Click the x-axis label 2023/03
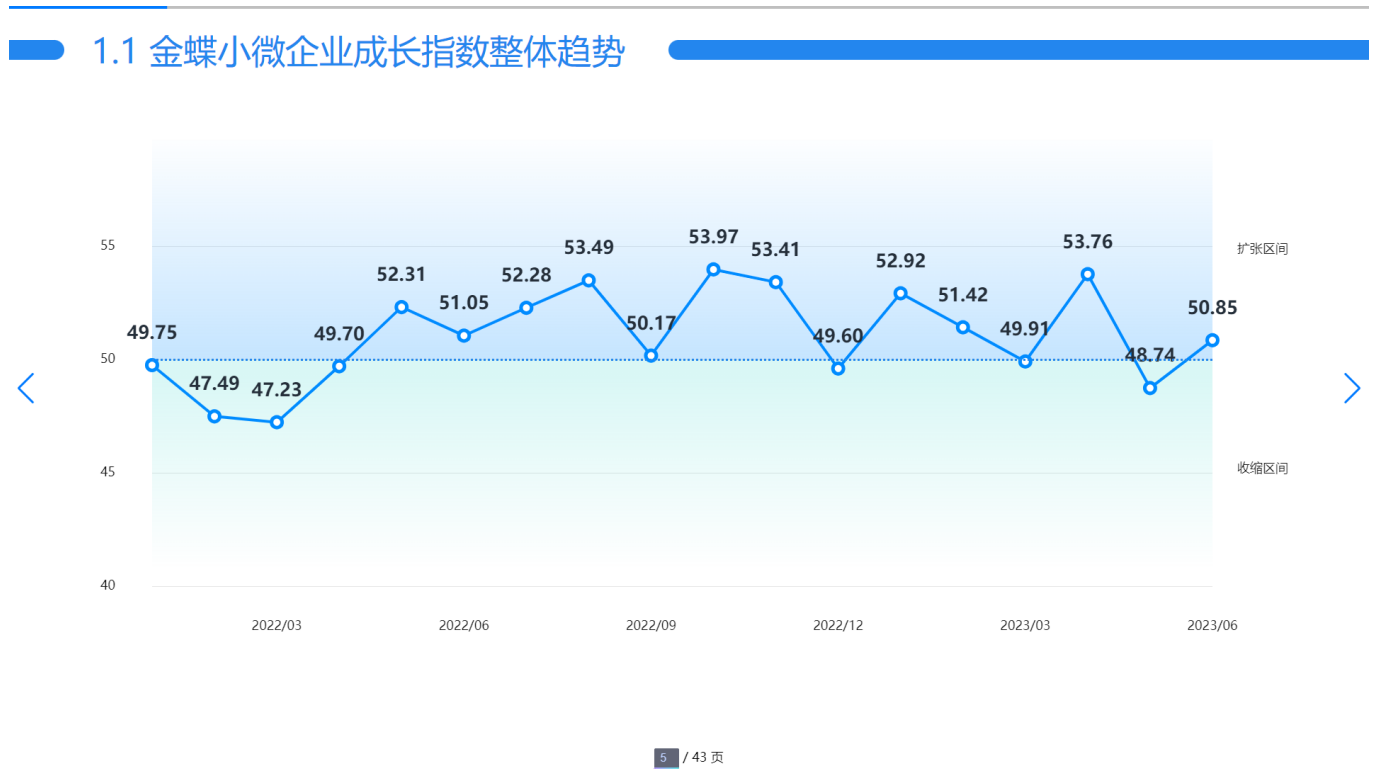 tap(1025, 625)
